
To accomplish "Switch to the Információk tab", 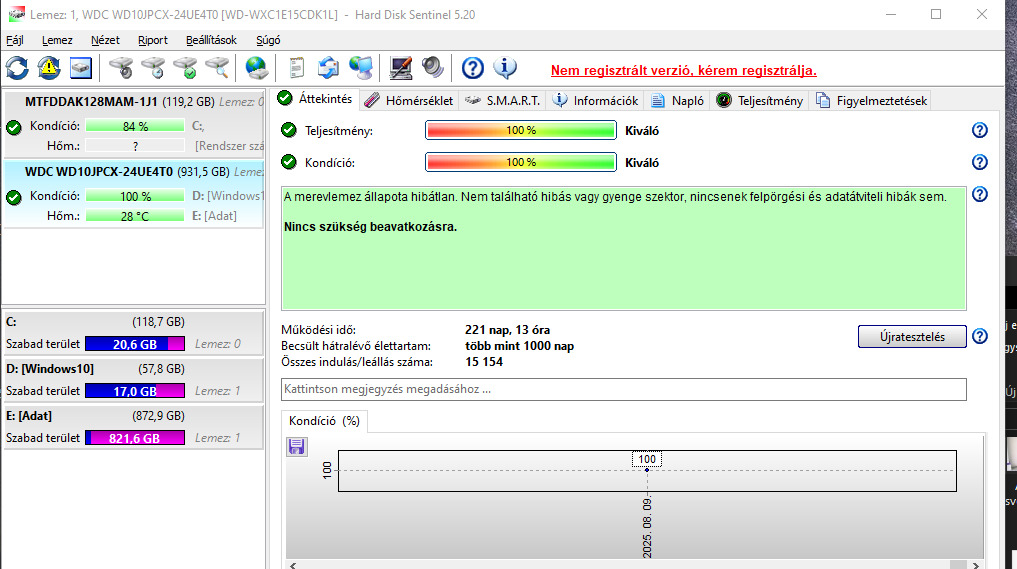I will (596, 101).
